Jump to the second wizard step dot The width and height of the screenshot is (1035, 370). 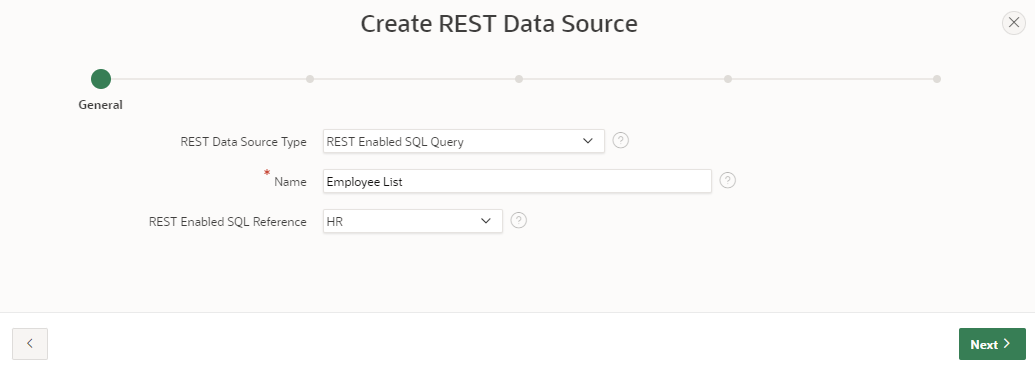(310, 79)
